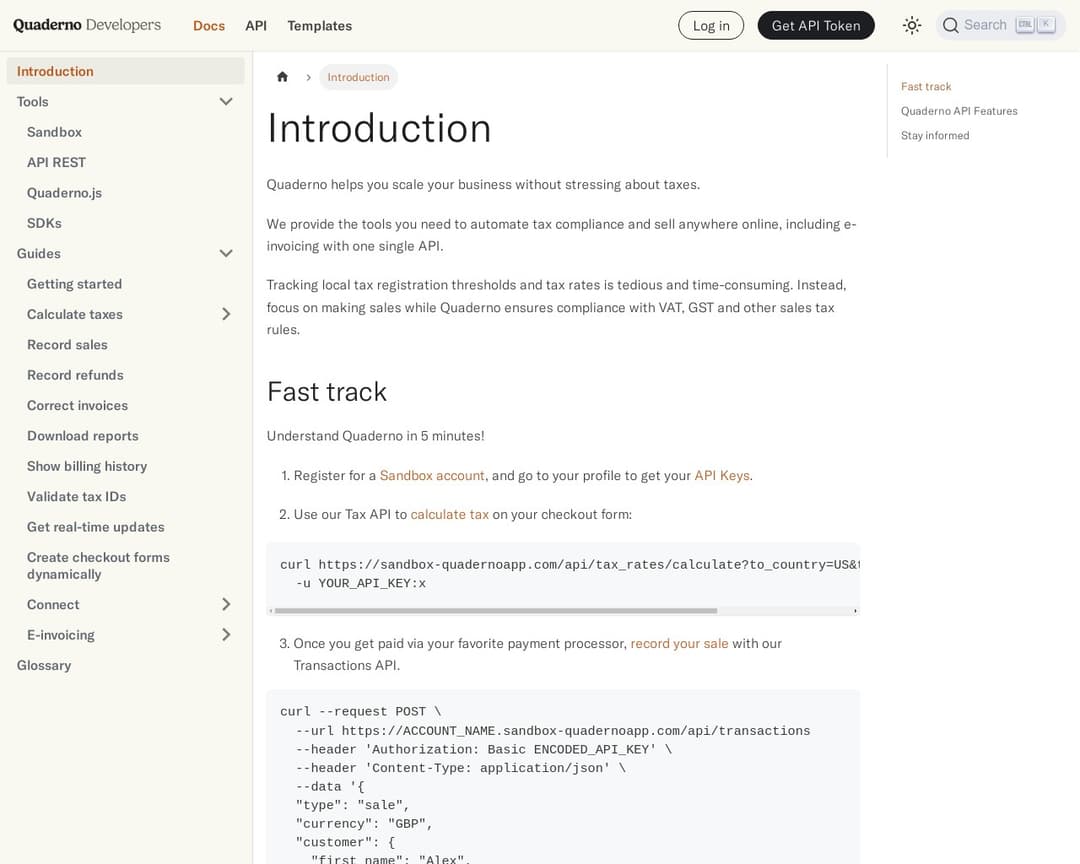Click the Fast track heading
Image resolution: width=1080 pixels, height=864 pixels.
tap(326, 391)
